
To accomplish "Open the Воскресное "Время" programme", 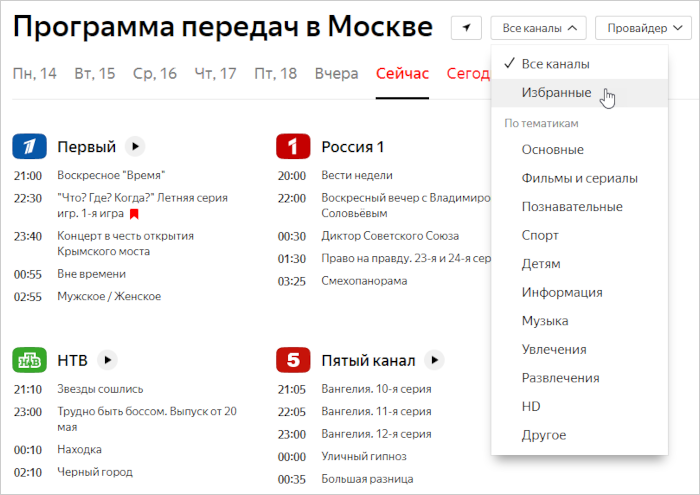I will (111, 175).
